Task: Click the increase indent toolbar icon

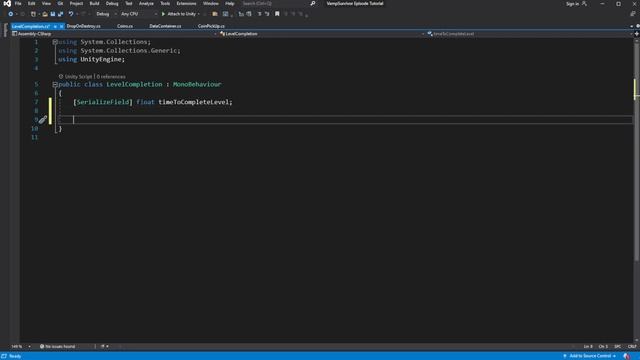Action: 249,14
